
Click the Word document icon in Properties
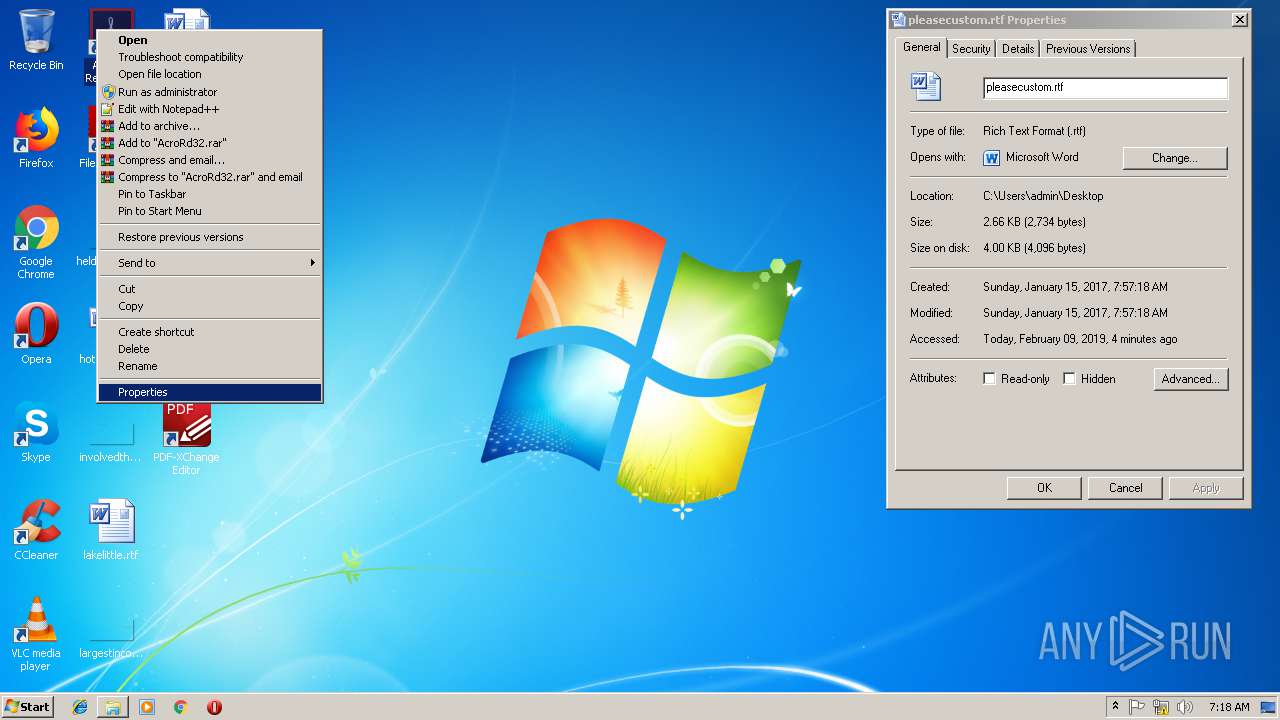[x=925, y=86]
